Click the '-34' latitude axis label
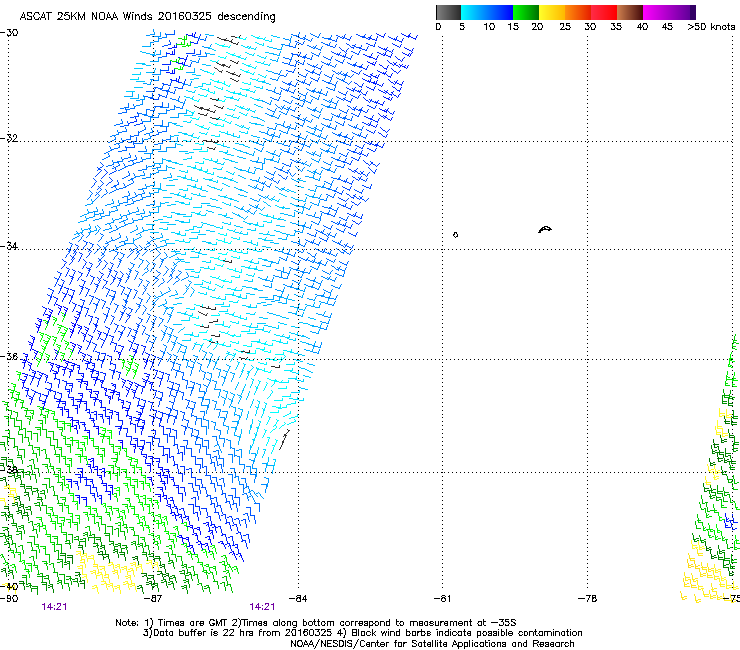Screen dimensions: 740x650 click(x=9, y=246)
